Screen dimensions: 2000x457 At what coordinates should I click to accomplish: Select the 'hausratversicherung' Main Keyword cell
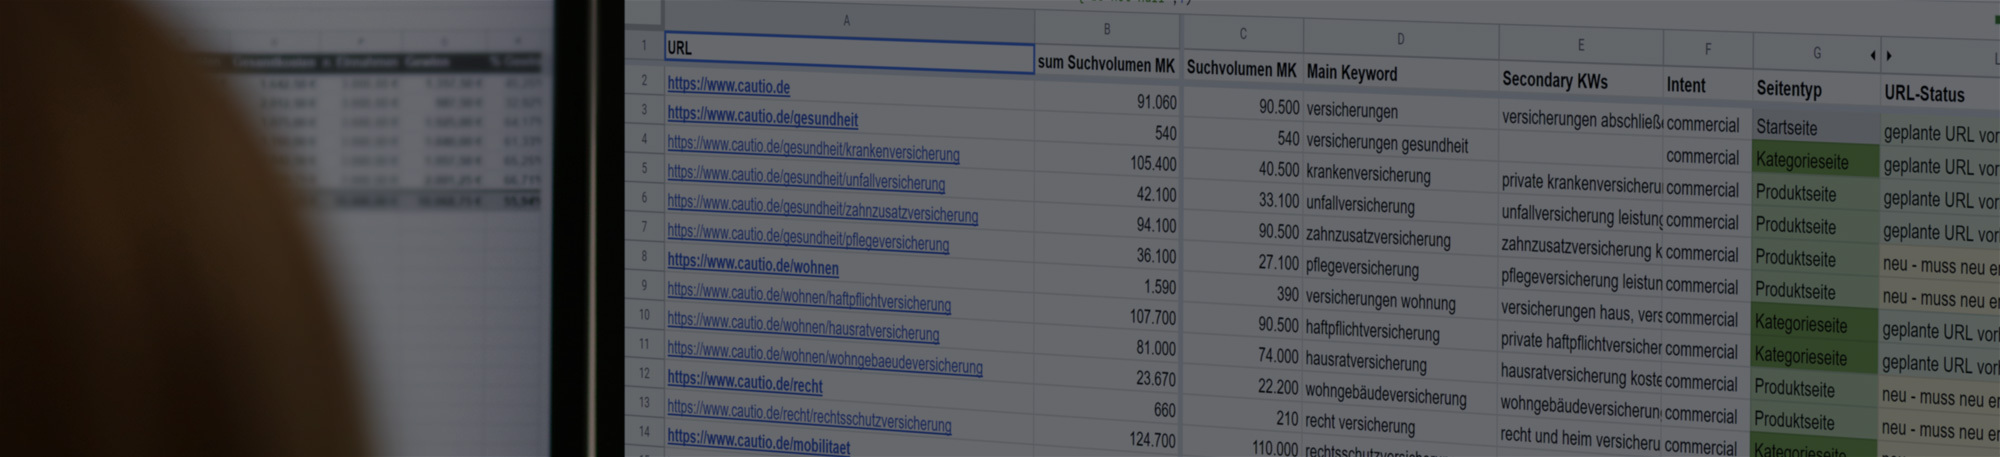pos(1400,362)
